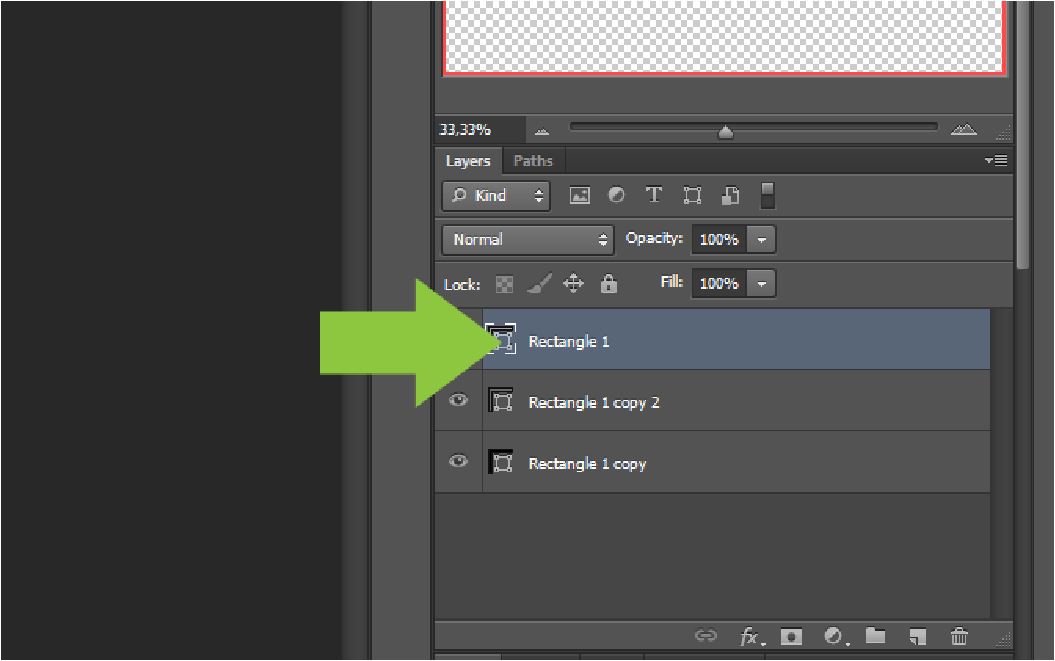
Task: Open the Layers panel flyout menu
Action: [x=995, y=160]
